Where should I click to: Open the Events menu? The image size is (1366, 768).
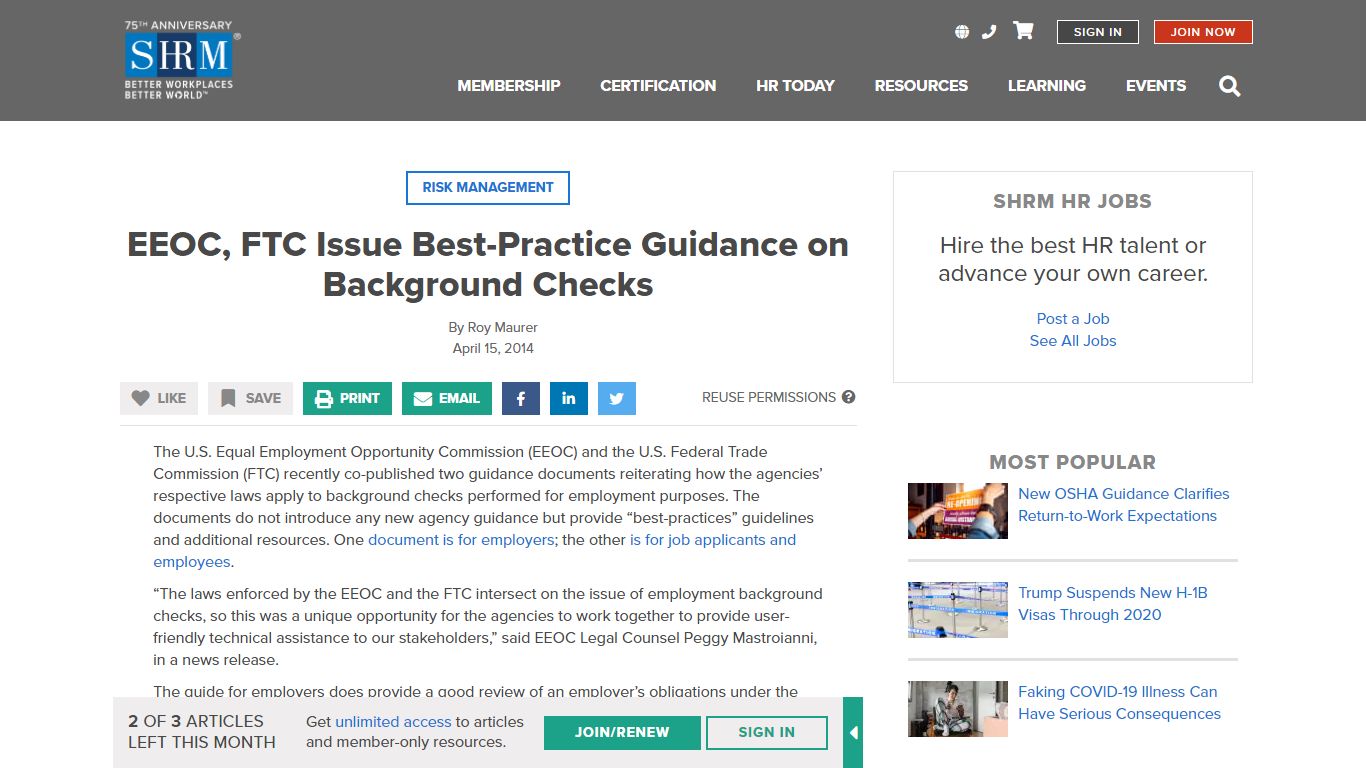pyautogui.click(x=1156, y=86)
